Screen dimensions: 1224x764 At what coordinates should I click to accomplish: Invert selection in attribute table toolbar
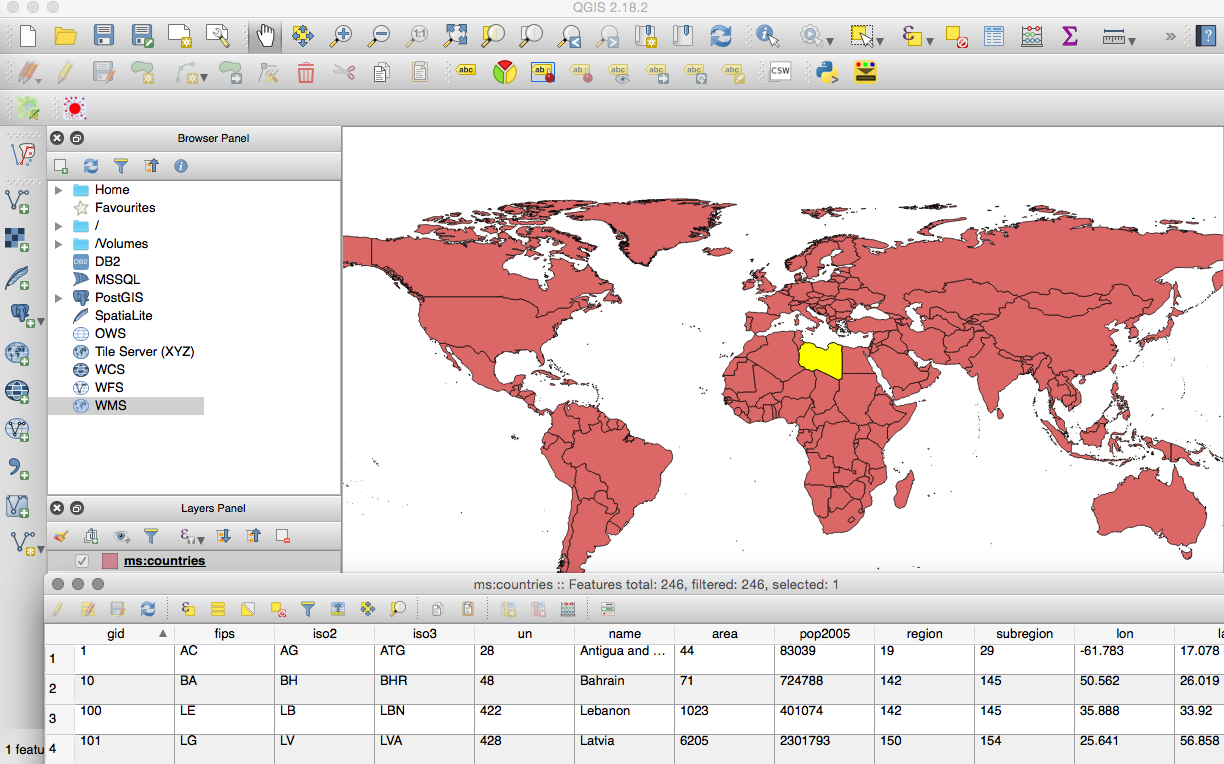(x=249, y=608)
